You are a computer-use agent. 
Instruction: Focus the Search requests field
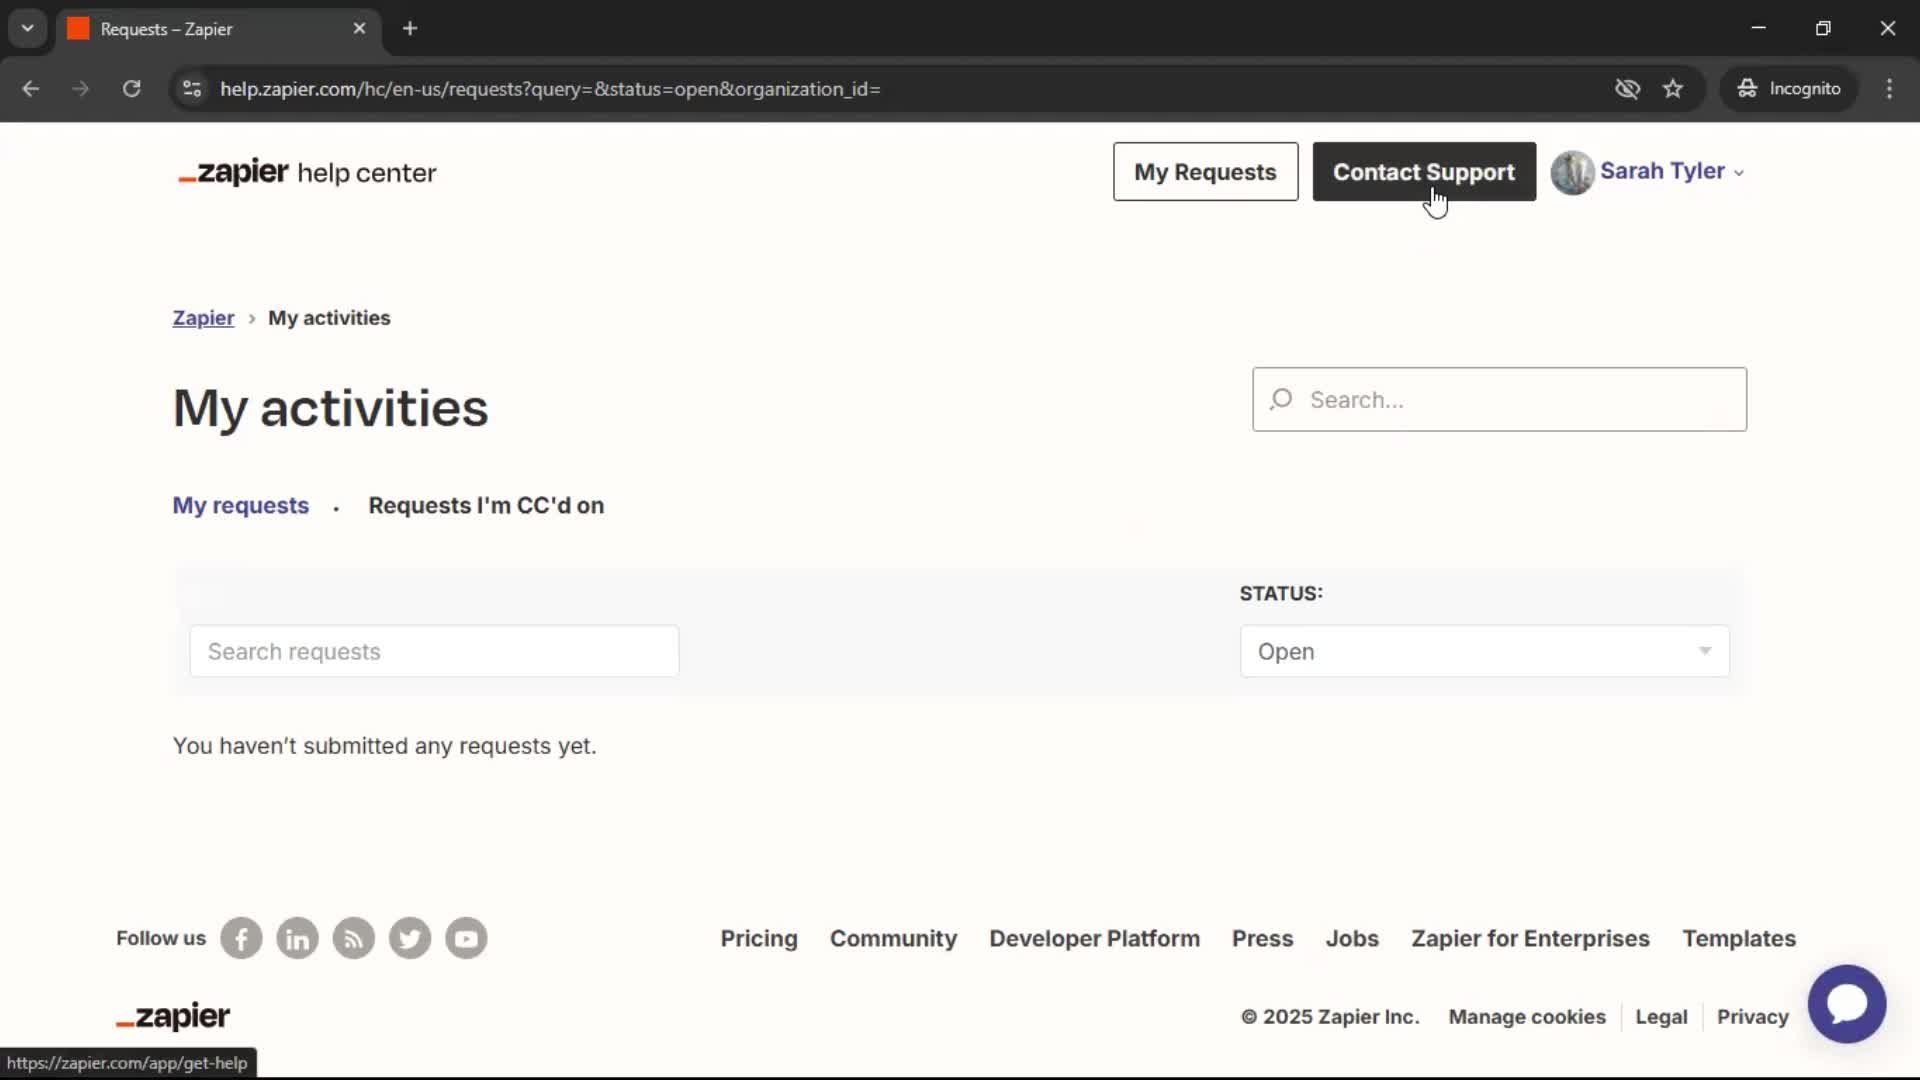[434, 652]
